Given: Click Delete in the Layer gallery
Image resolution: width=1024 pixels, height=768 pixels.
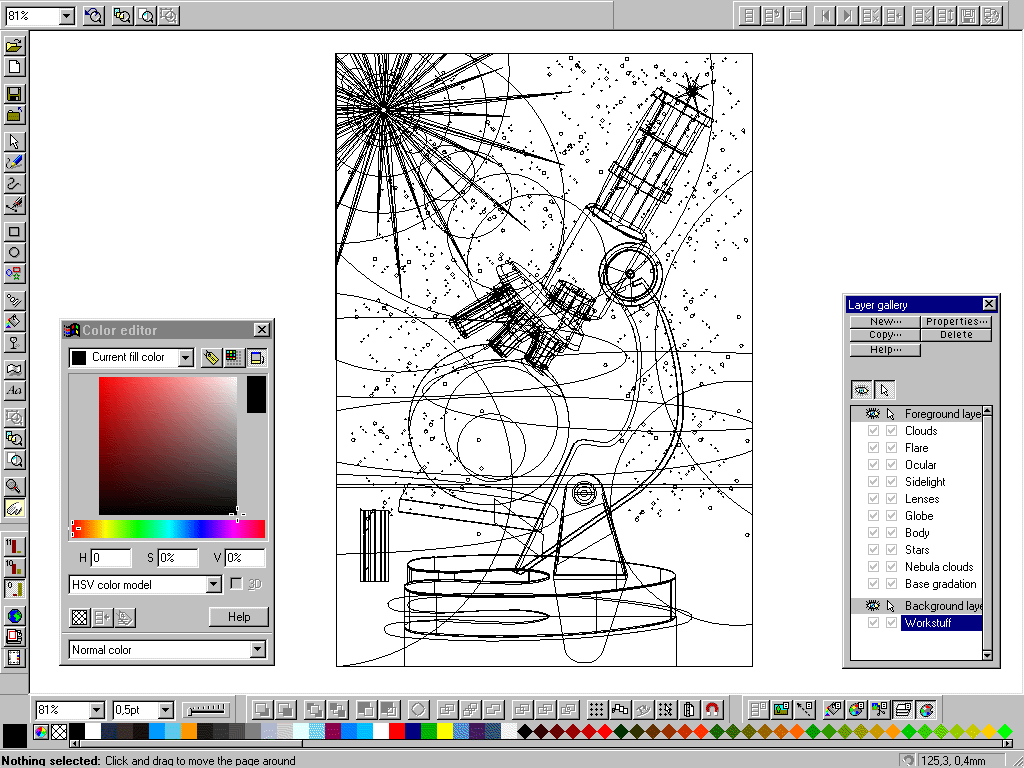Looking at the screenshot, I should pyautogui.click(x=957, y=335).
